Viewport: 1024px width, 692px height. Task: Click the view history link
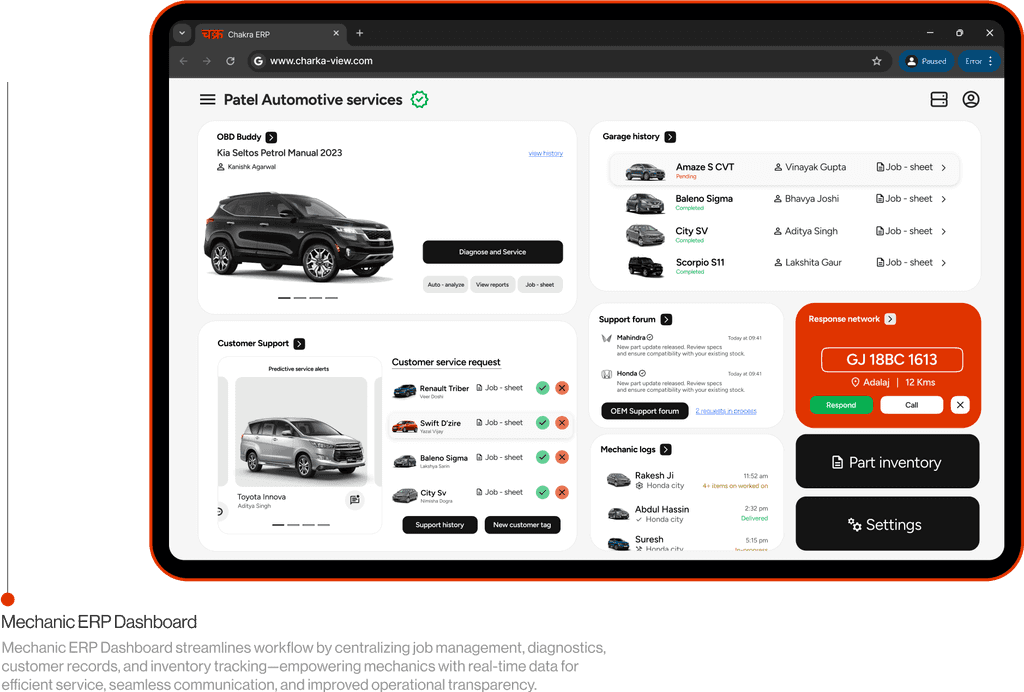(x=545, y=153)
